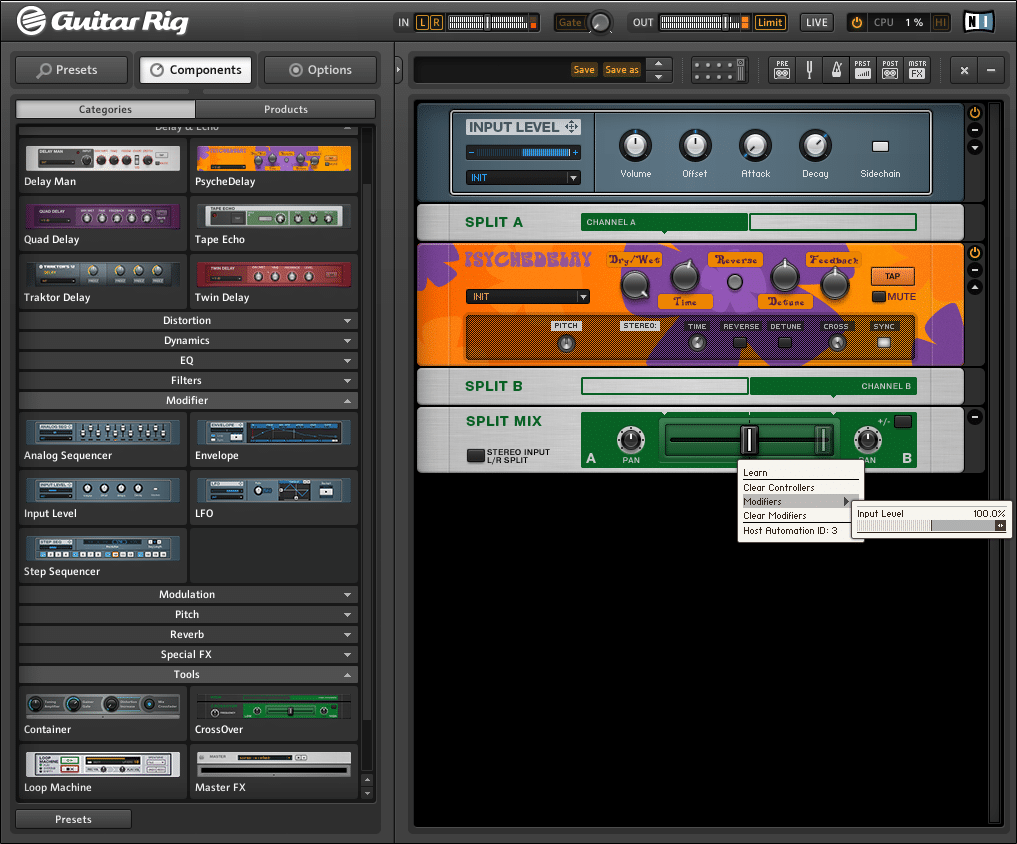Switch to the Options tab
Image resolution: width=1017 pixels, height=844 pixels.
320,70
